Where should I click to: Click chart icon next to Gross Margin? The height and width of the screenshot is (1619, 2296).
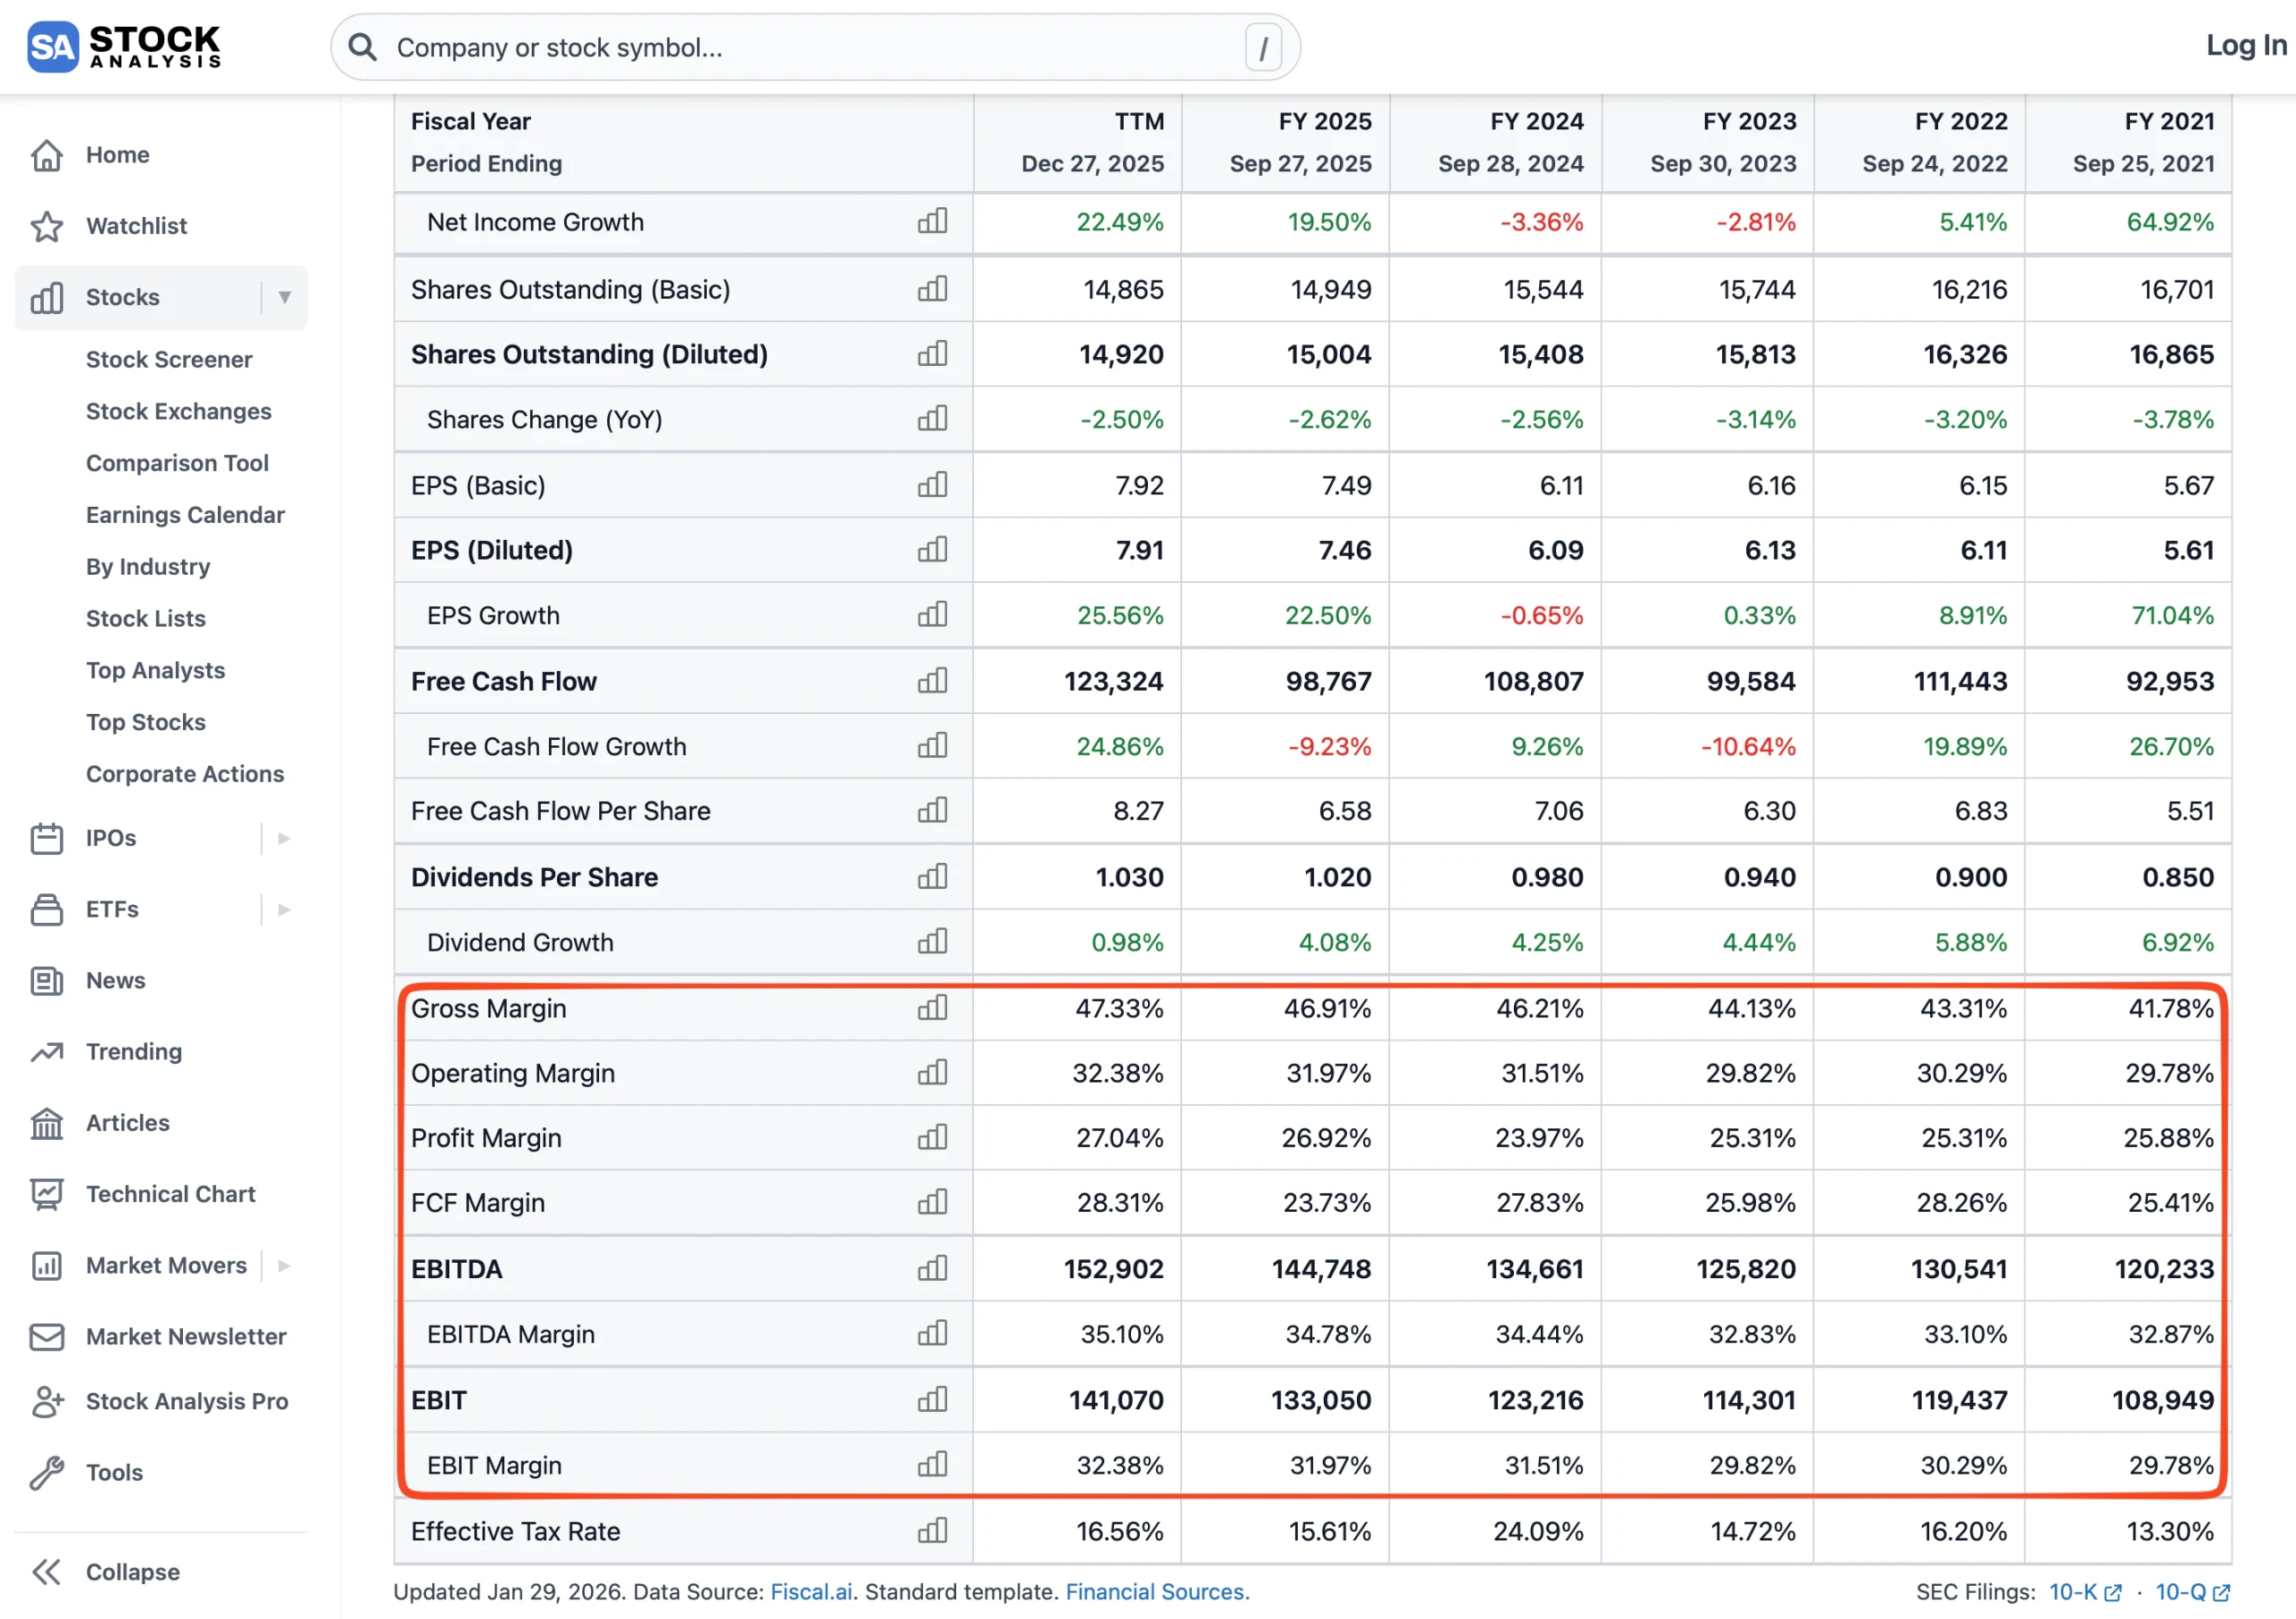point(932,1008)
